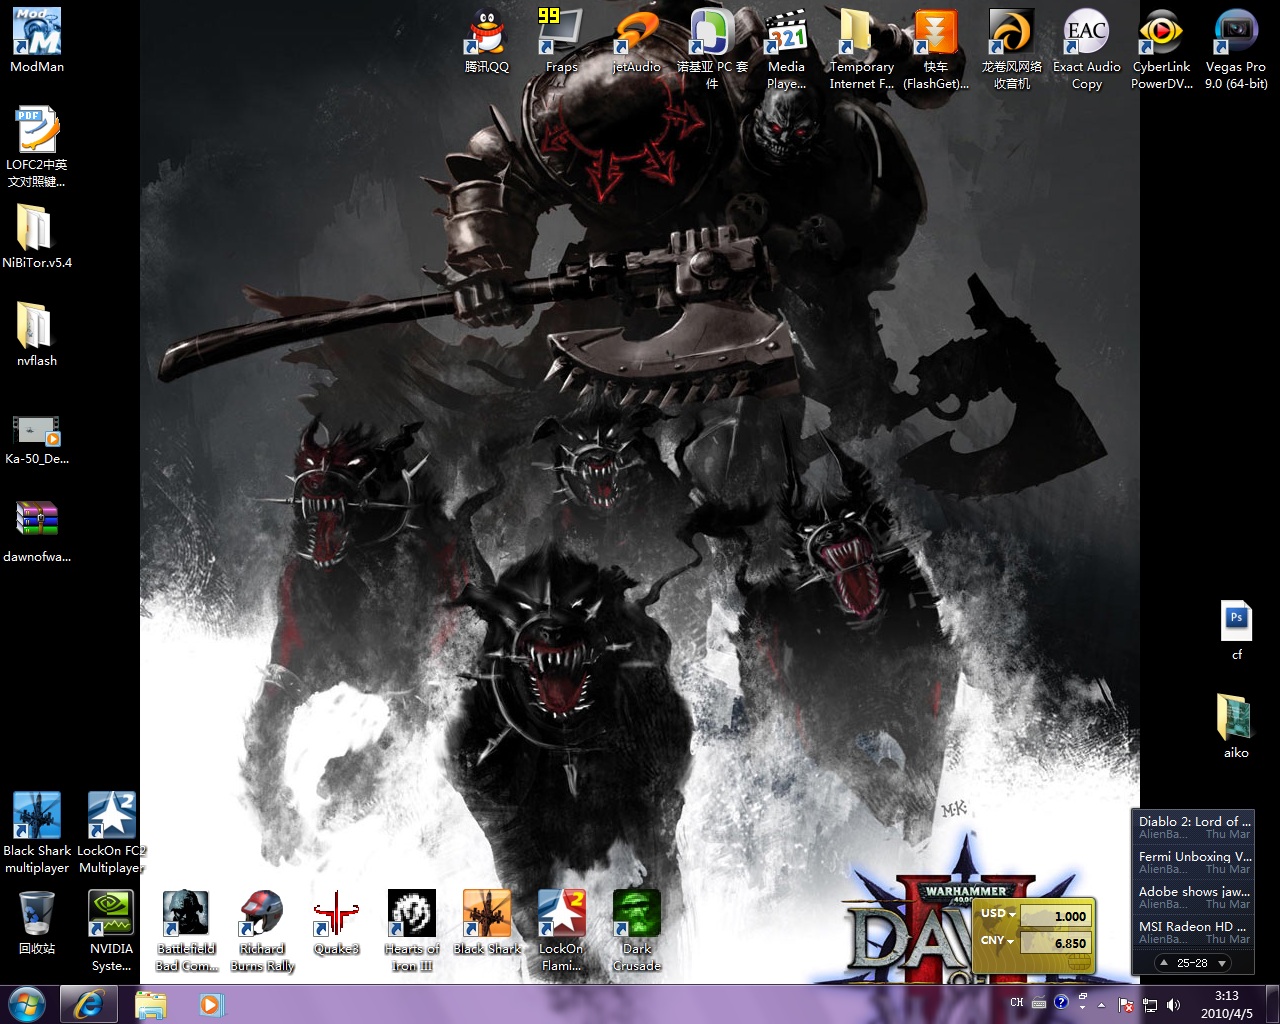Launch the Black Shark shortcut on the bottom row

[487, 923]
